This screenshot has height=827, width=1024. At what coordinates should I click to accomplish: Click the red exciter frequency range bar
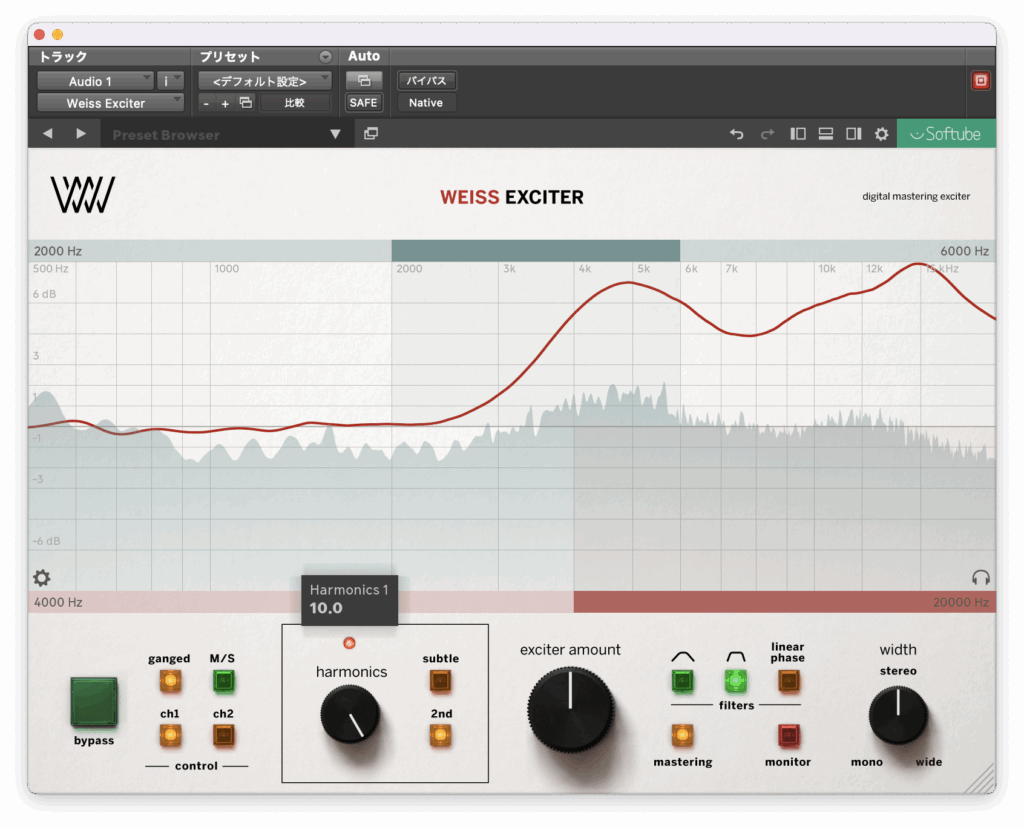tap(784, 602)
